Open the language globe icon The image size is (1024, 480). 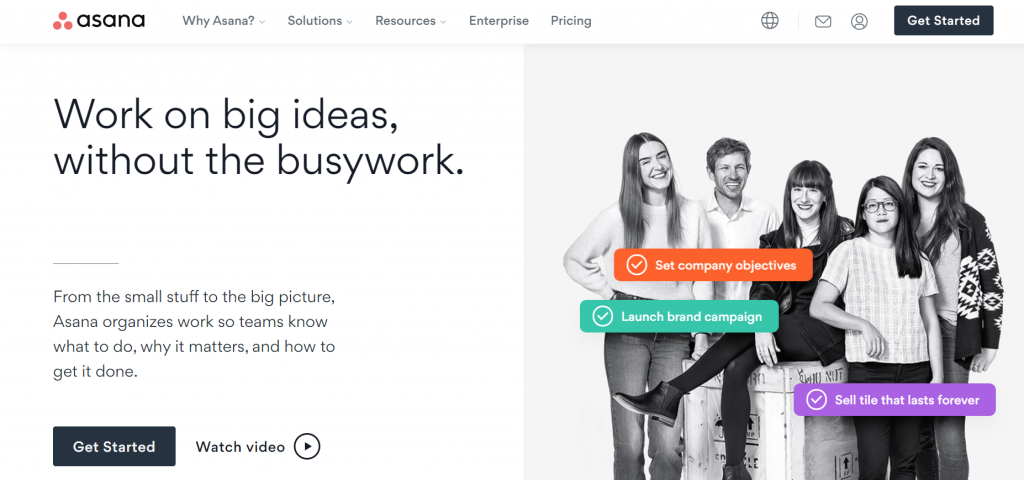[770, 21]
